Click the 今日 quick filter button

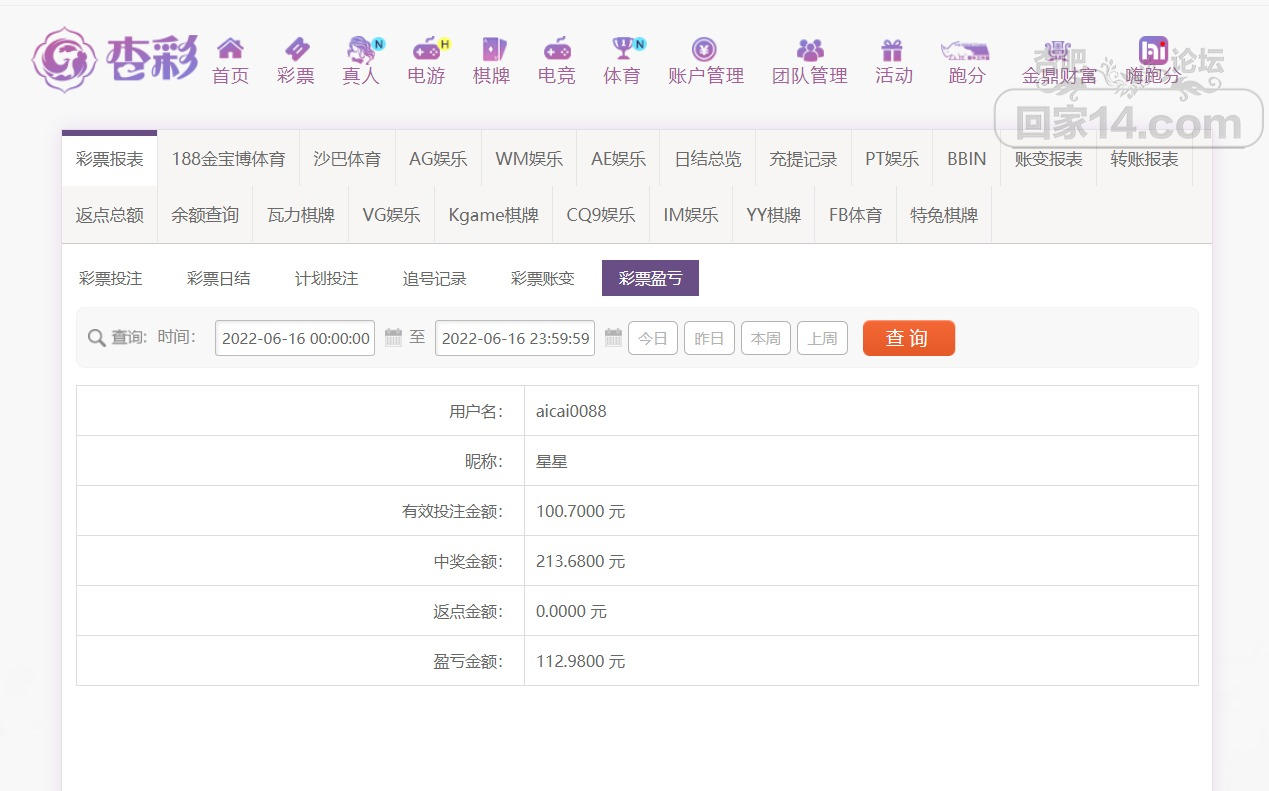(653, 339)
